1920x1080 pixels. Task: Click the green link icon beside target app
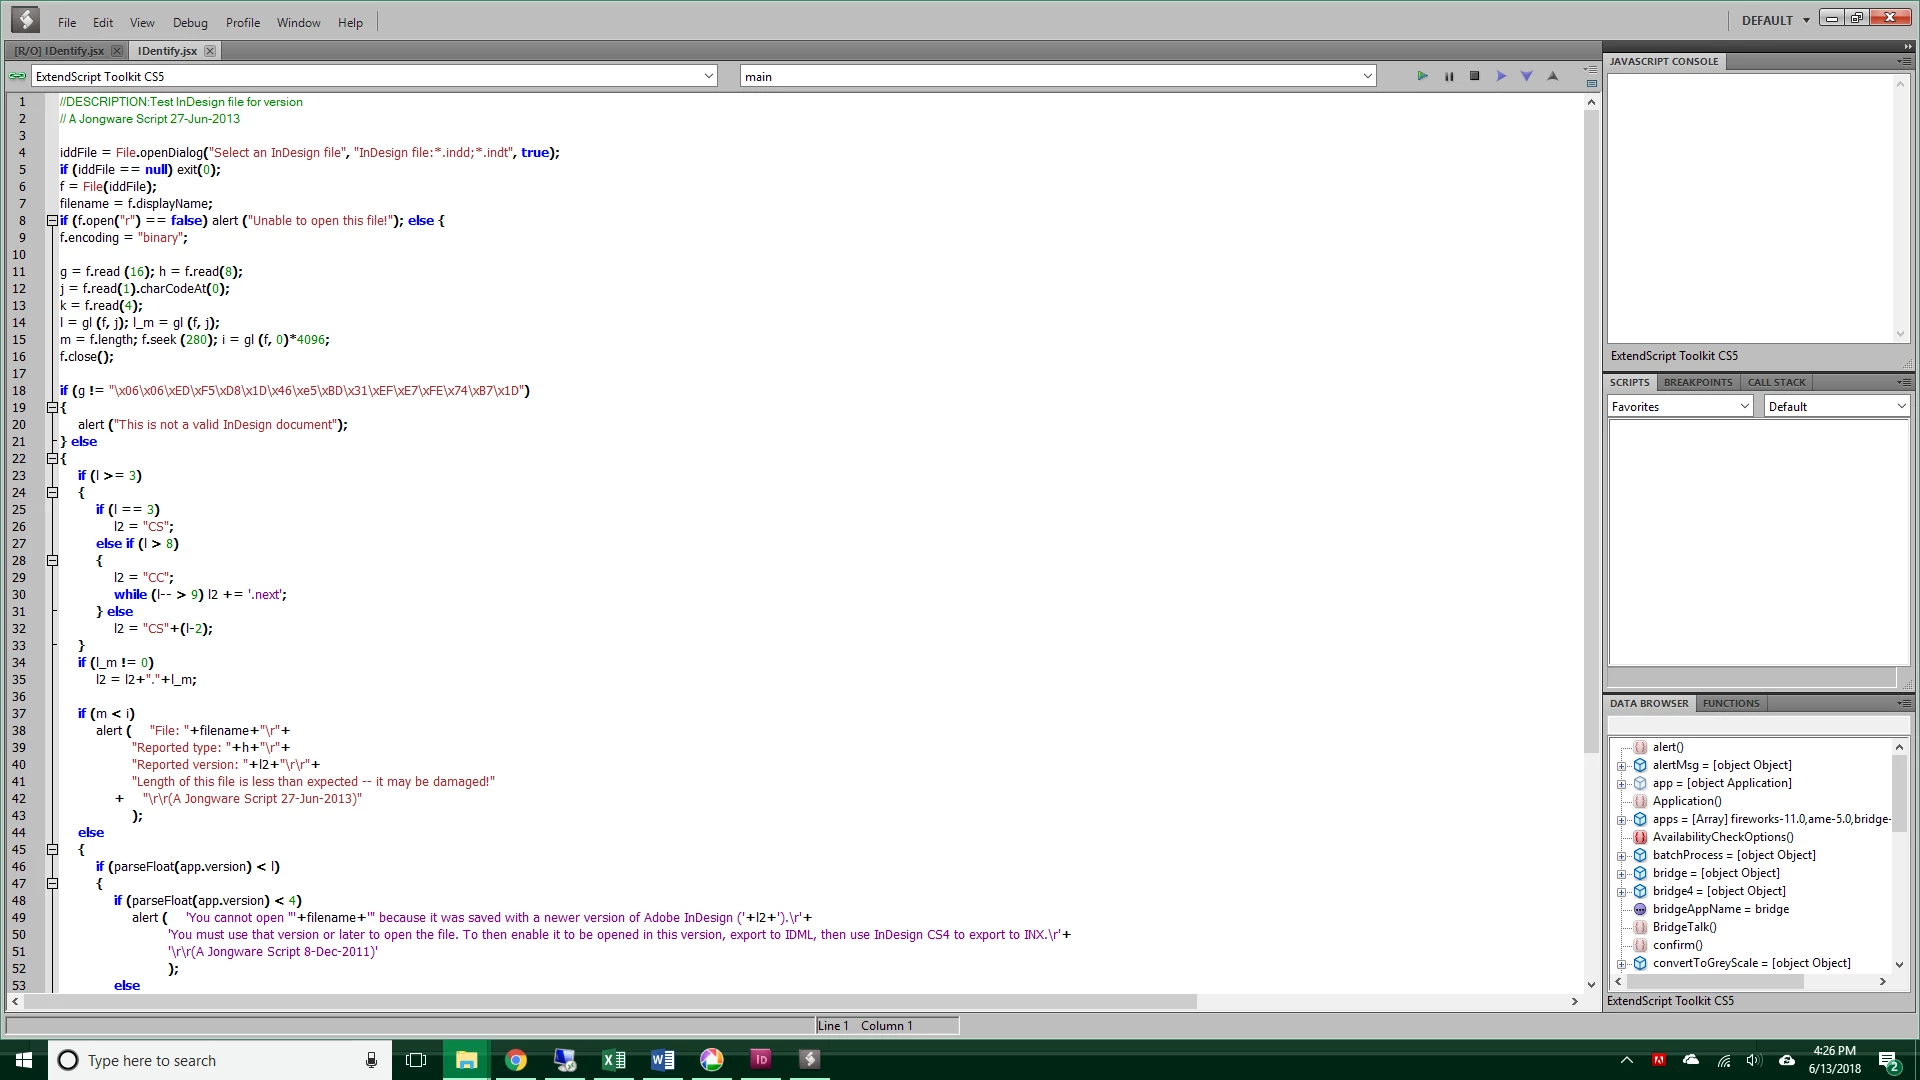17,76
